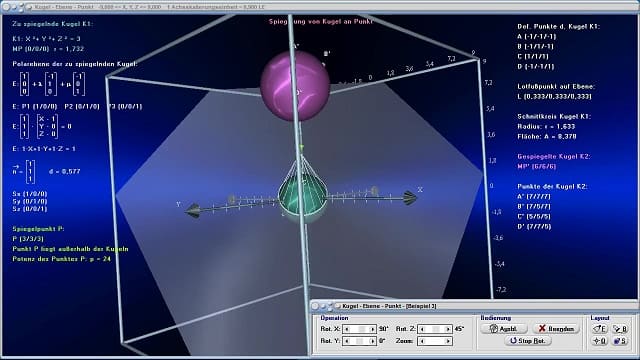Screen dimensions: 640x360
Task: Click the heading 'Gespiegelte Kugel K2:'
Action: [553, 156]
